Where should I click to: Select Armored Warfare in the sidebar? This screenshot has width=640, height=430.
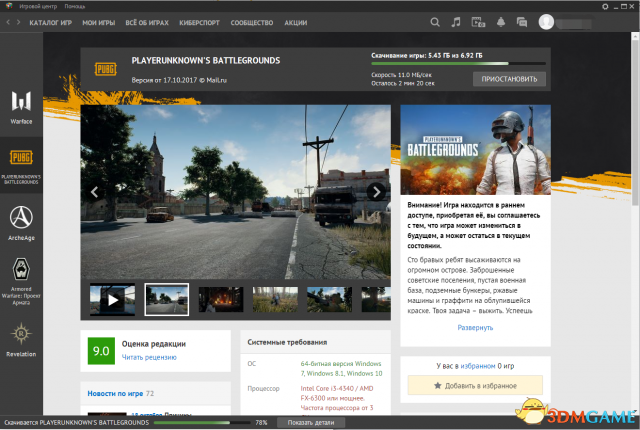(21, 281)
